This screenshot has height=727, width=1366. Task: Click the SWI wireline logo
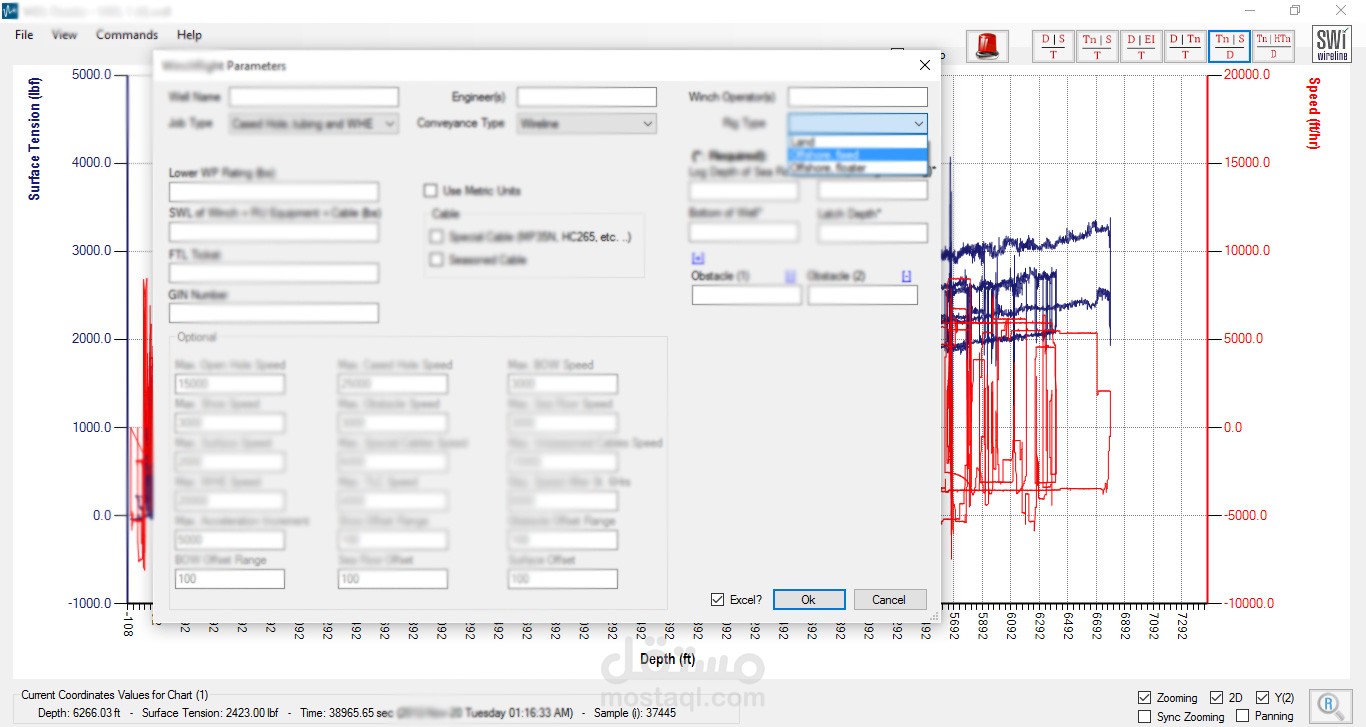pos(1331,45)
